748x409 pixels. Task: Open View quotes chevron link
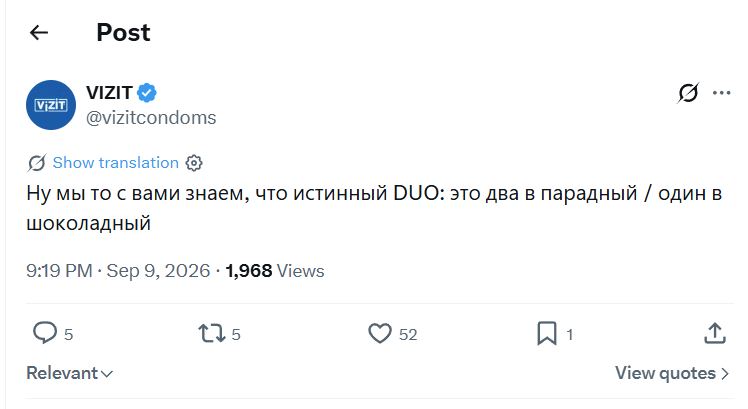pyautogui.click(x=672, y=373)
